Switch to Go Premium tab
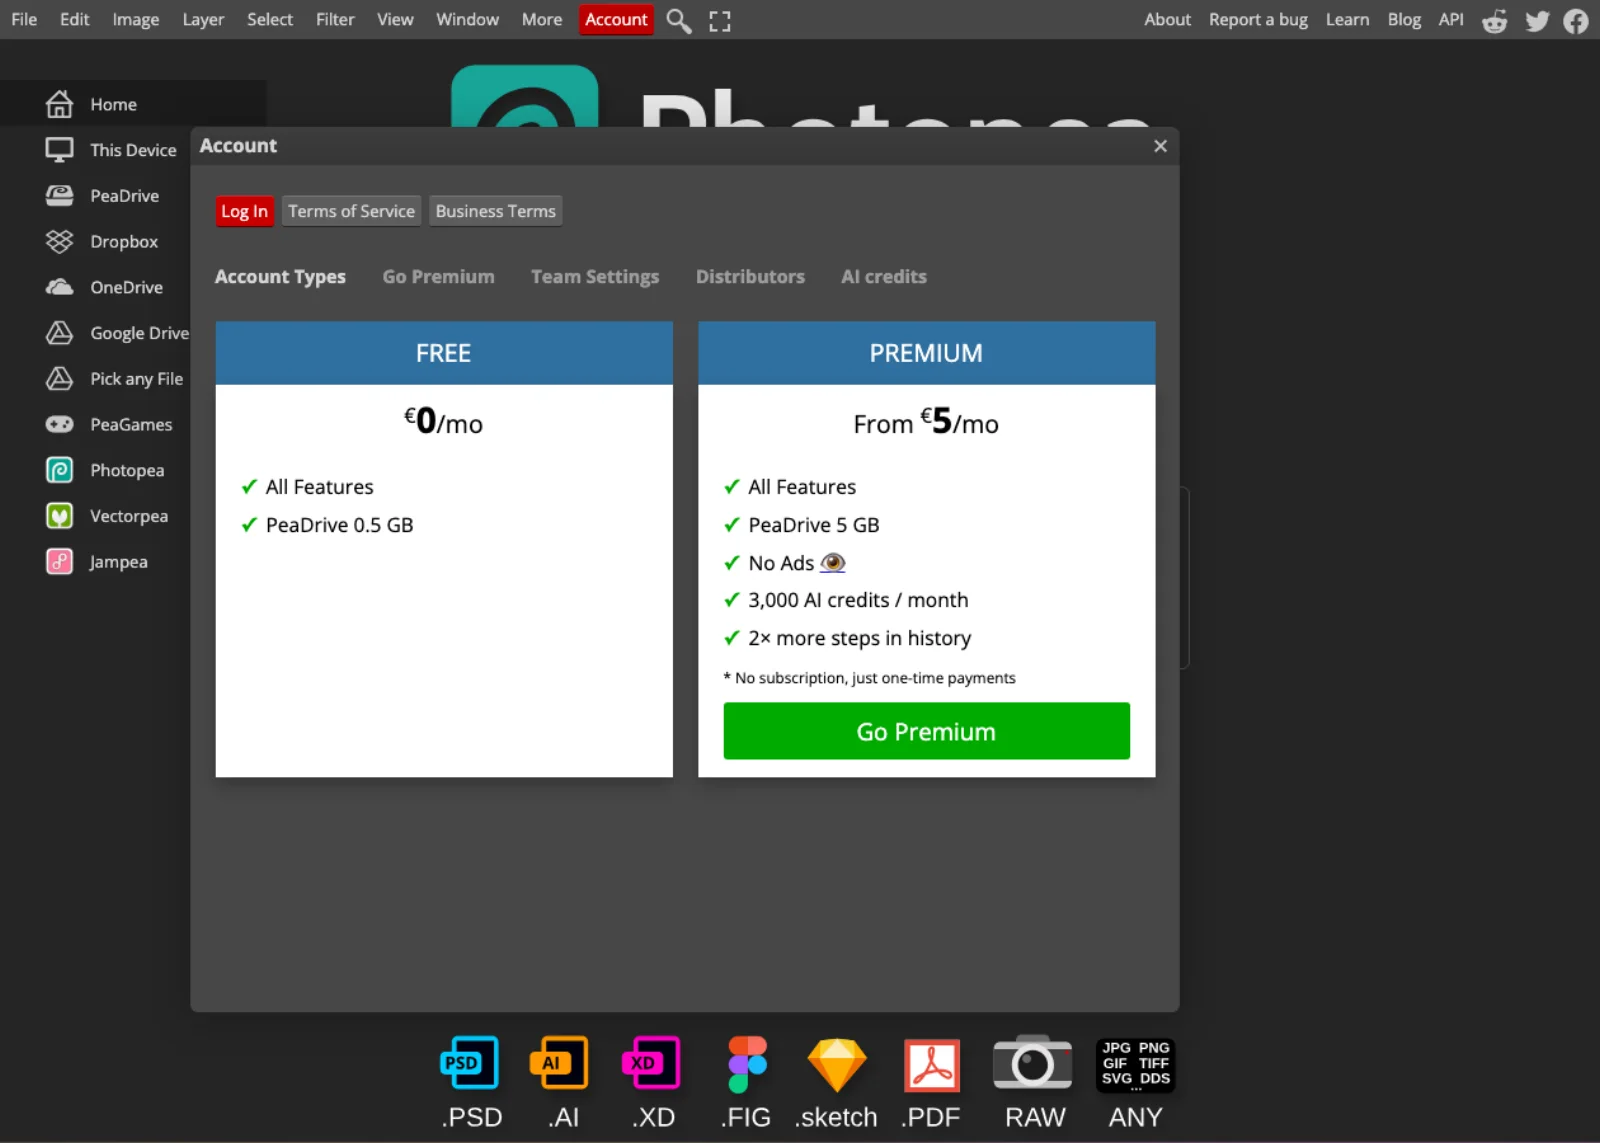Viewport: 1600px width, 1143px height. (438, 277)
